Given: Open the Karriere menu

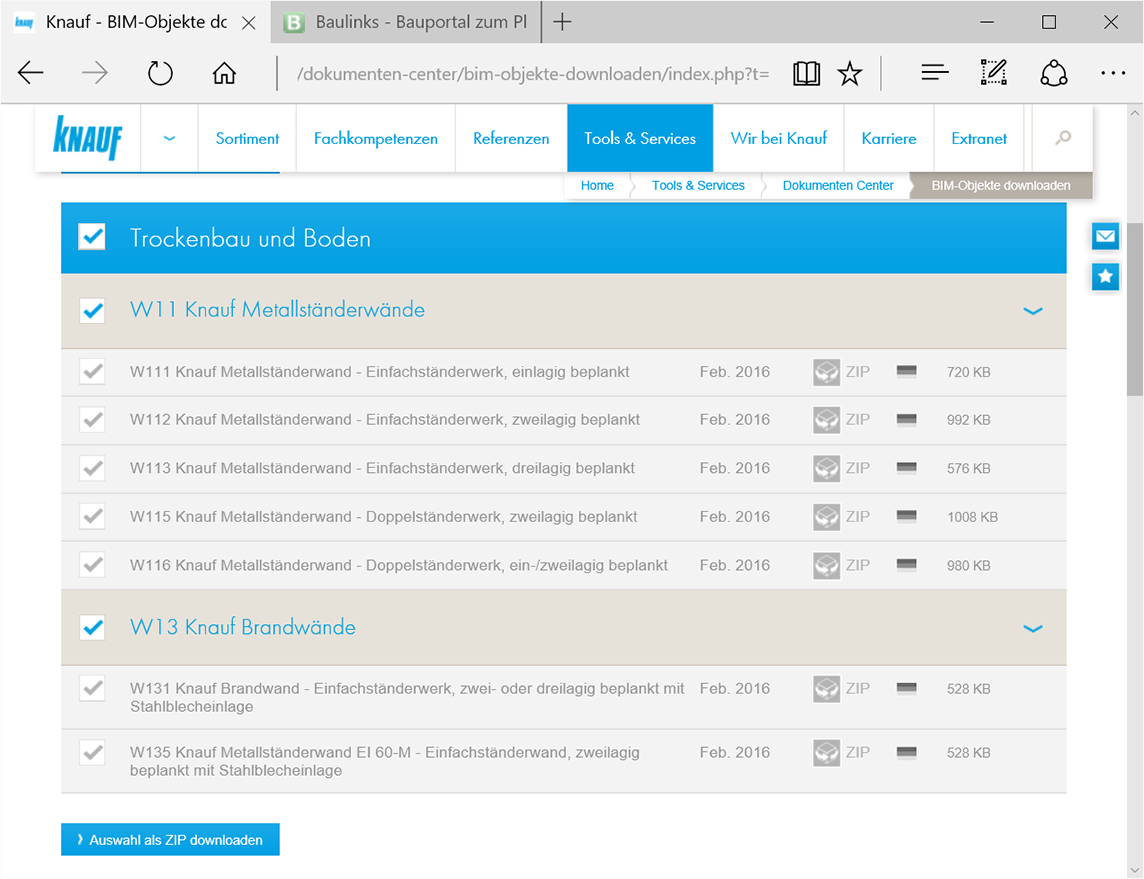Looking at the screenshot, I should 889,138.
